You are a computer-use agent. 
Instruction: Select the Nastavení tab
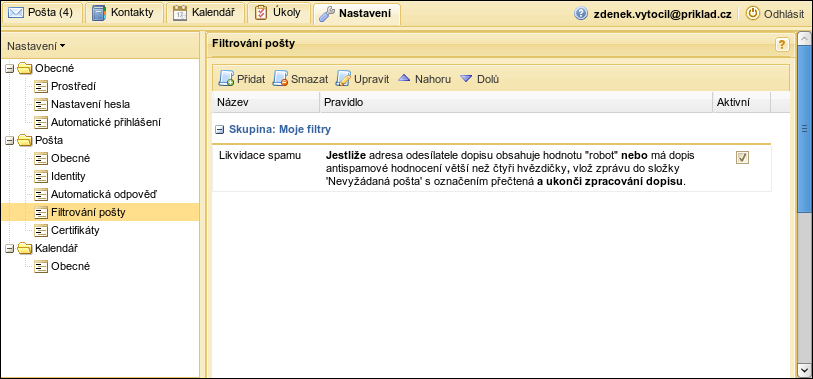click(x=356, y=13)
